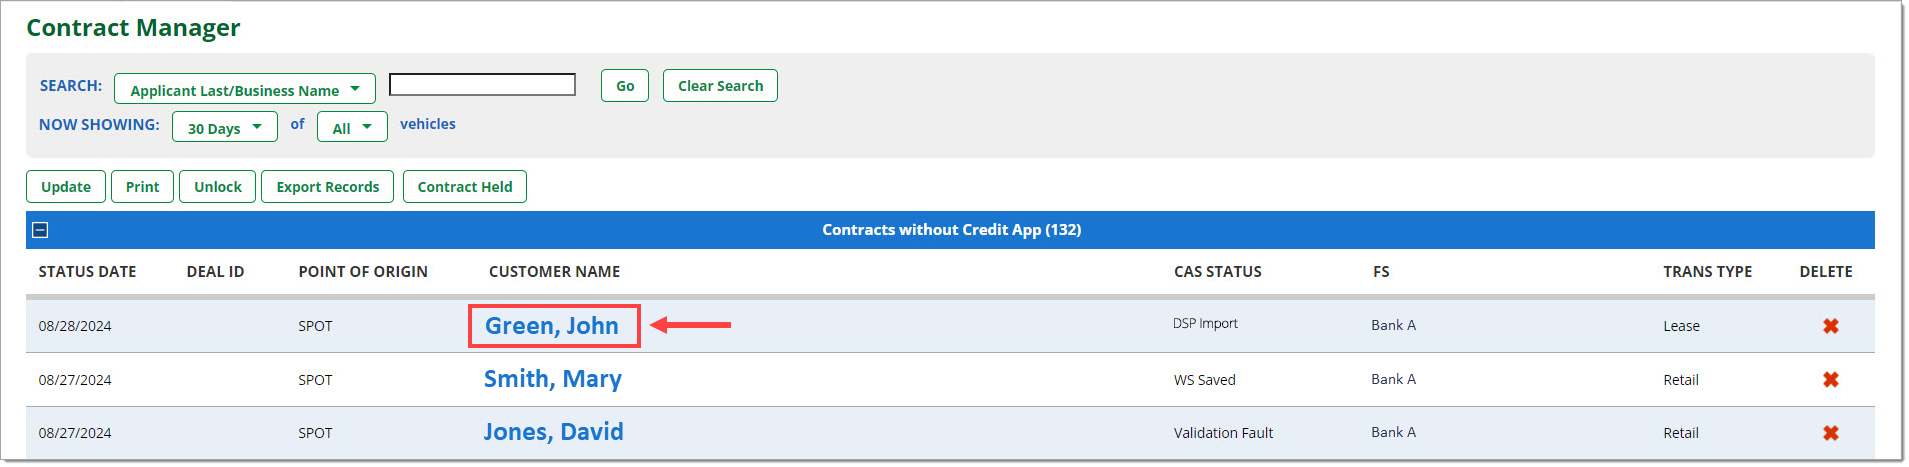Delete the Jones, David contract row
This screenshot has width=1909, height=467.
click(1830, 433)
